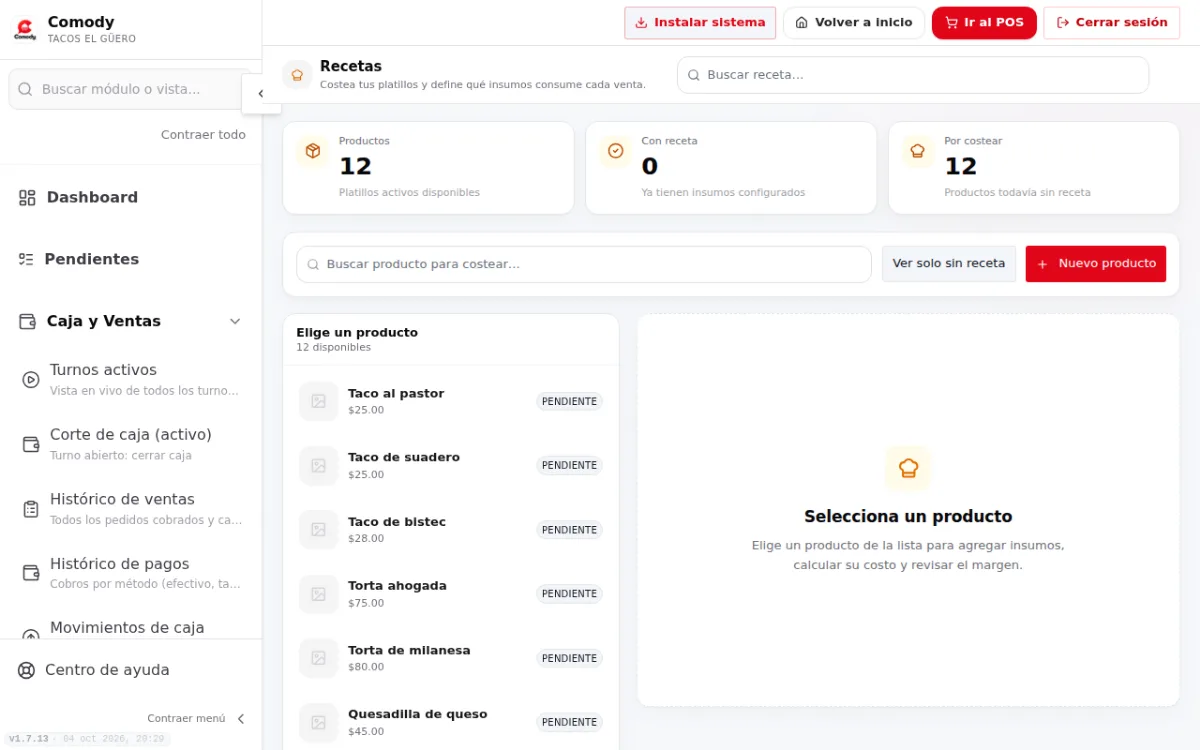
Task: Click Volver a inicio button
Action: pyautogui.click(x=854, y=23)
